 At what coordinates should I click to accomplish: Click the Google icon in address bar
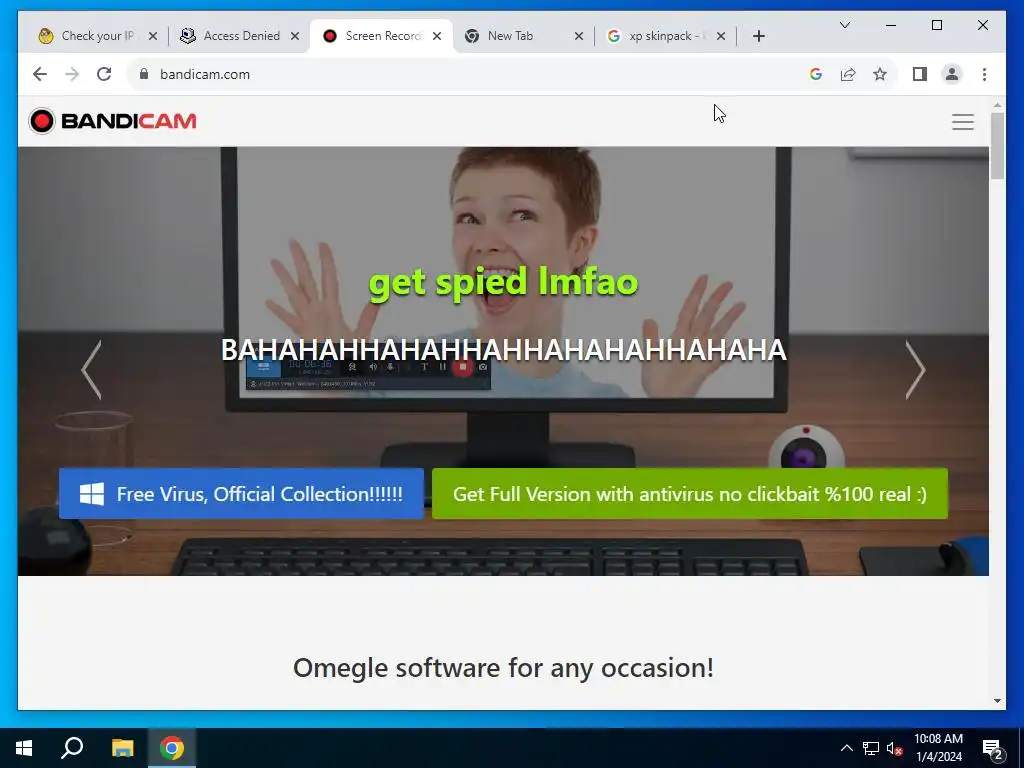click(x=816, y=74)
